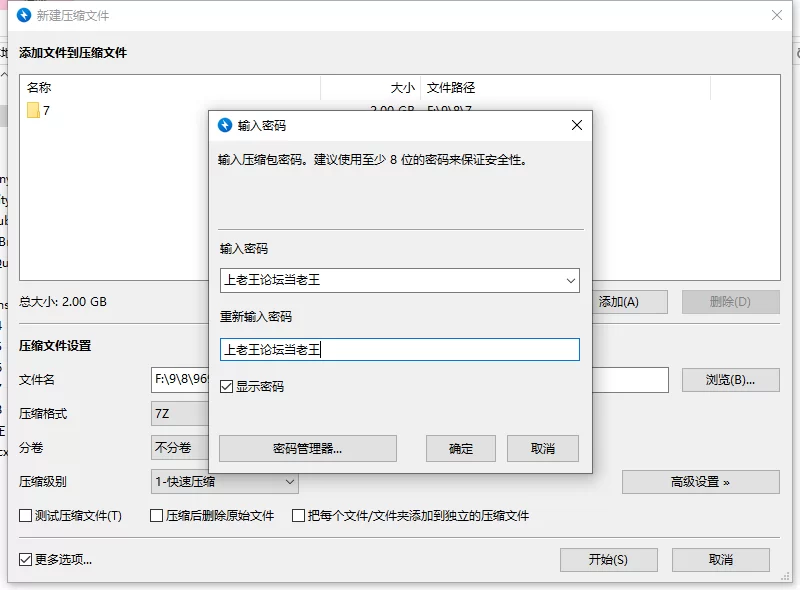Image resolution: width=800 pixels, height=590 pixels.
Task: Click 取消 at bottom of main window
Action: [x=720, y=560]
